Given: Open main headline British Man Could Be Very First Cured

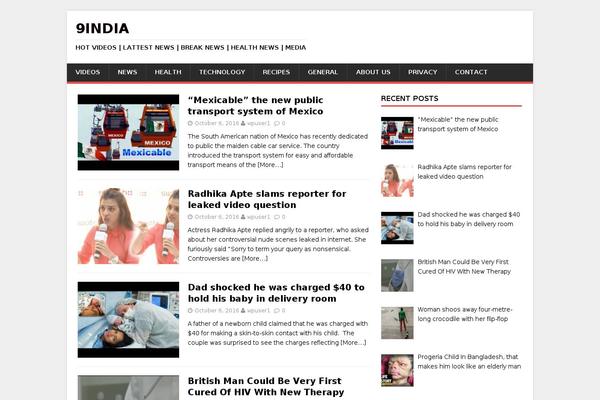Looking at the screenshot, I should (266, 387).
